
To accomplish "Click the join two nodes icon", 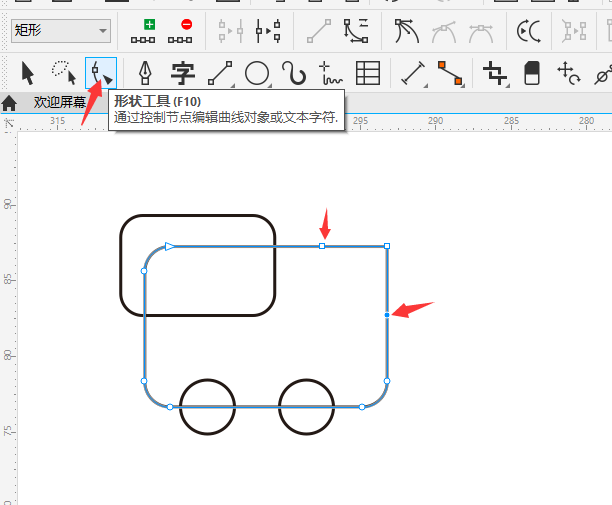I will [x=231, y=31].
